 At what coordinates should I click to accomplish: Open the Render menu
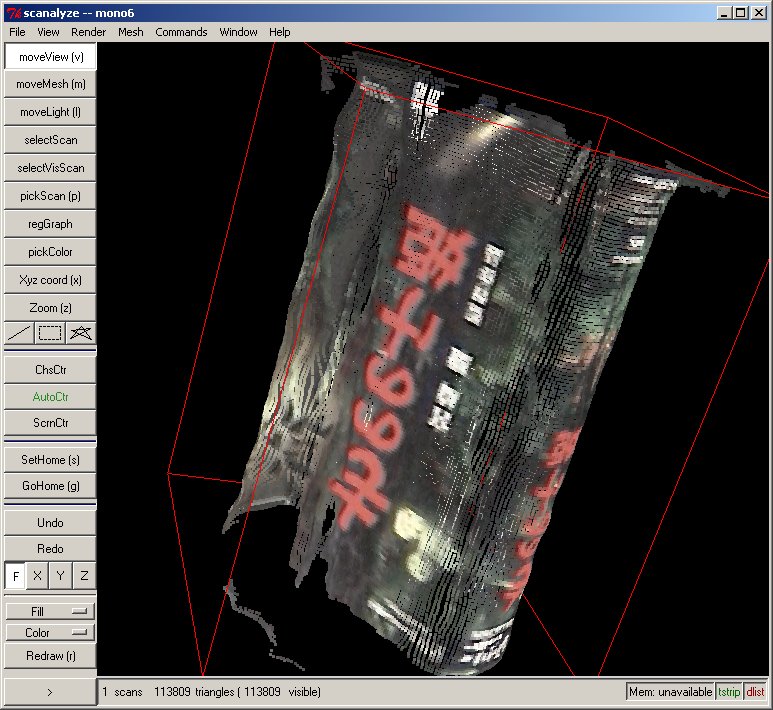coord(88,32)
